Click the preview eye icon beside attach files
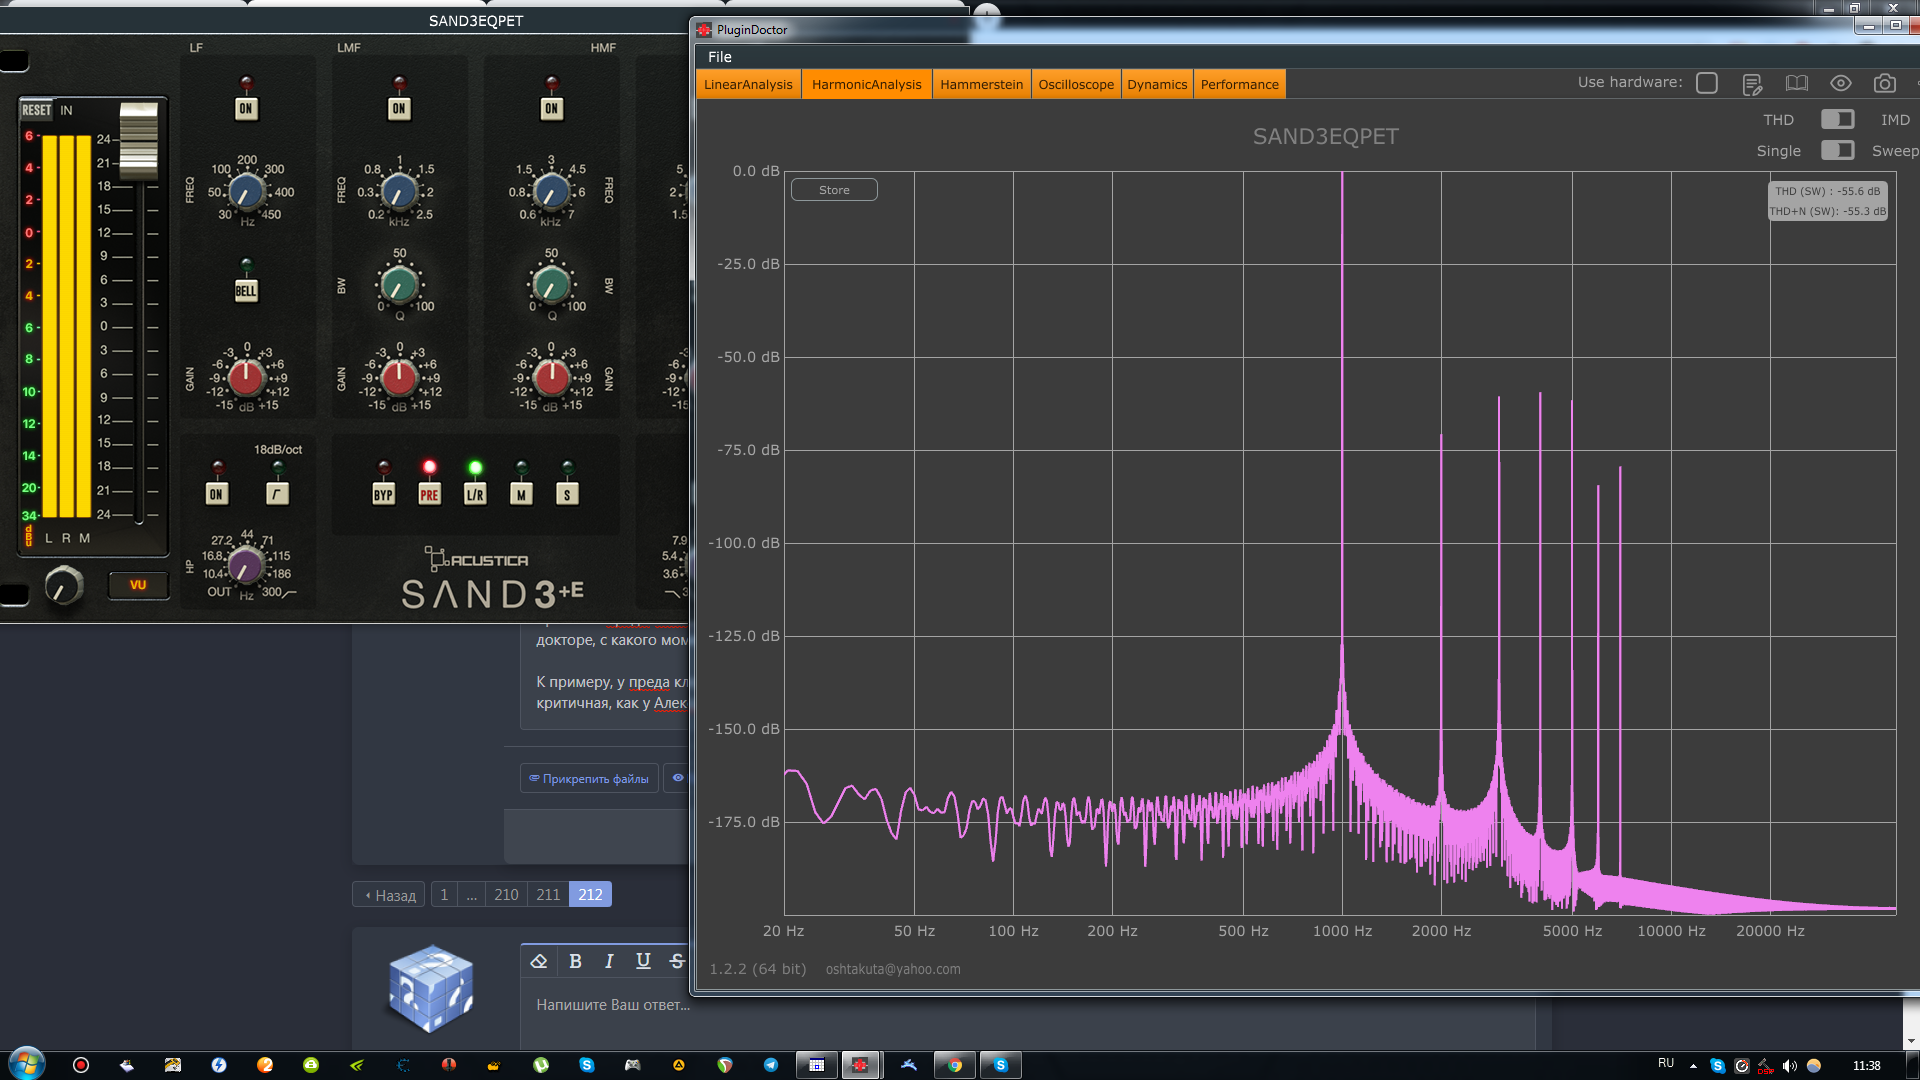 tap(678, 778)
